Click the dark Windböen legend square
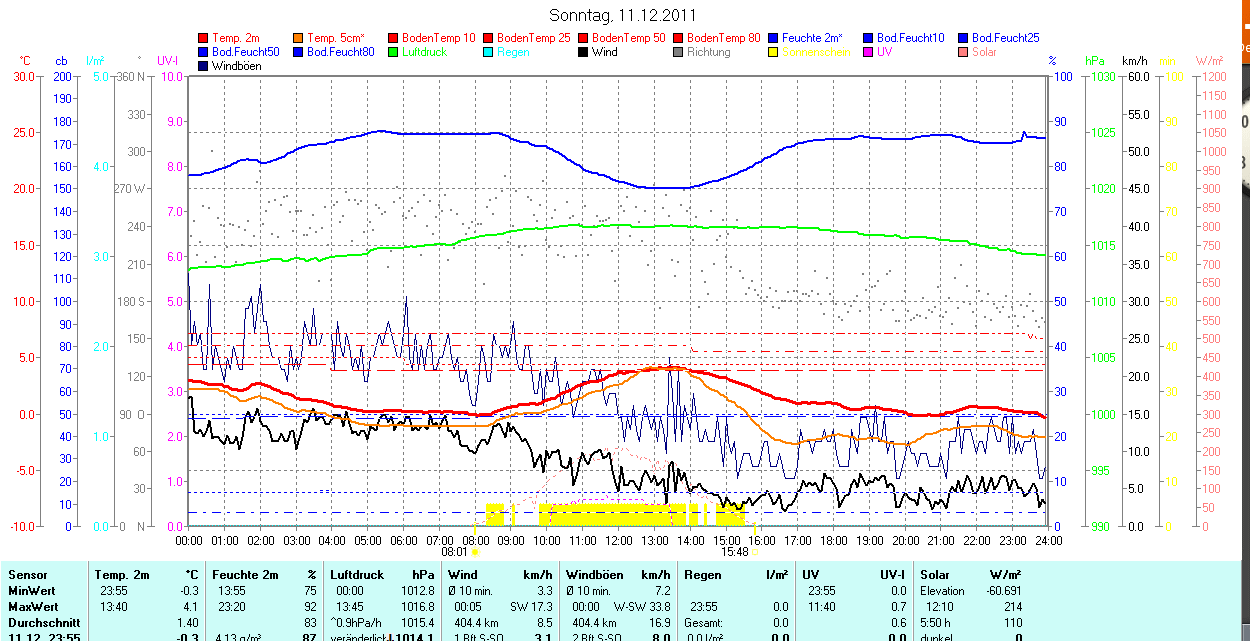This screenshot has height=641, width=1250. (x=204, y=66)
